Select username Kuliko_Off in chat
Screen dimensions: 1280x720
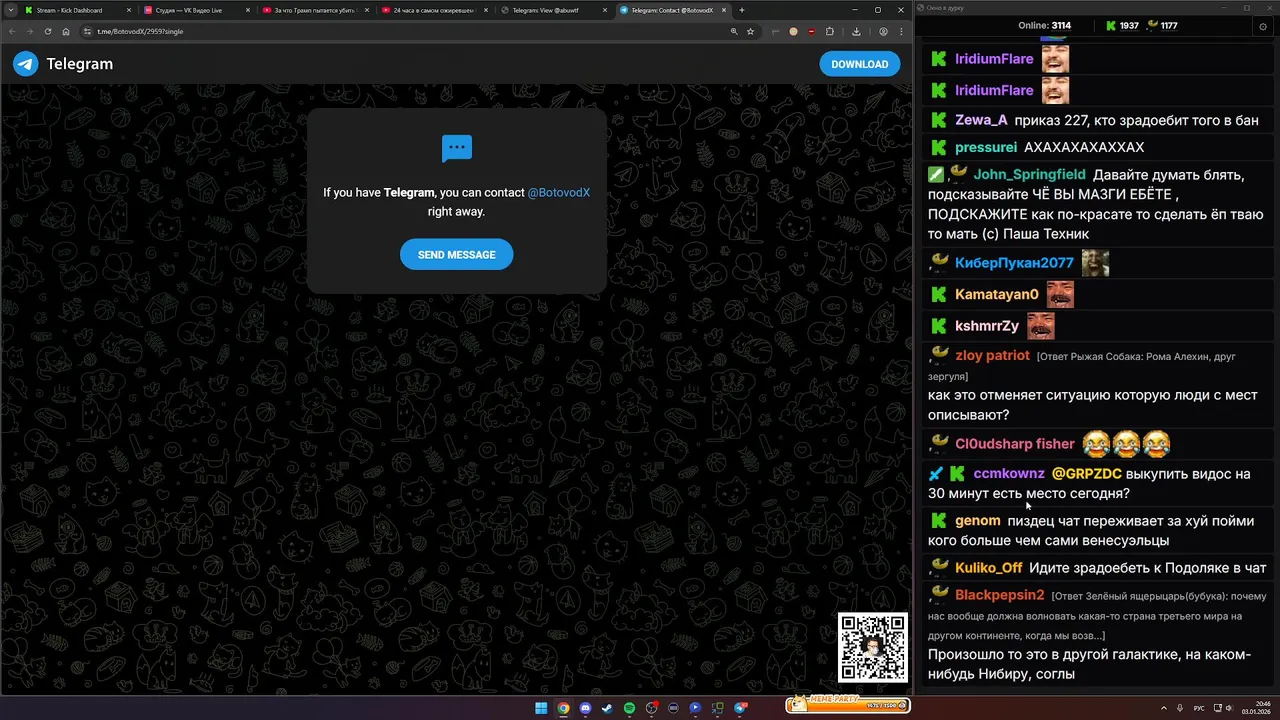point(989,568)
